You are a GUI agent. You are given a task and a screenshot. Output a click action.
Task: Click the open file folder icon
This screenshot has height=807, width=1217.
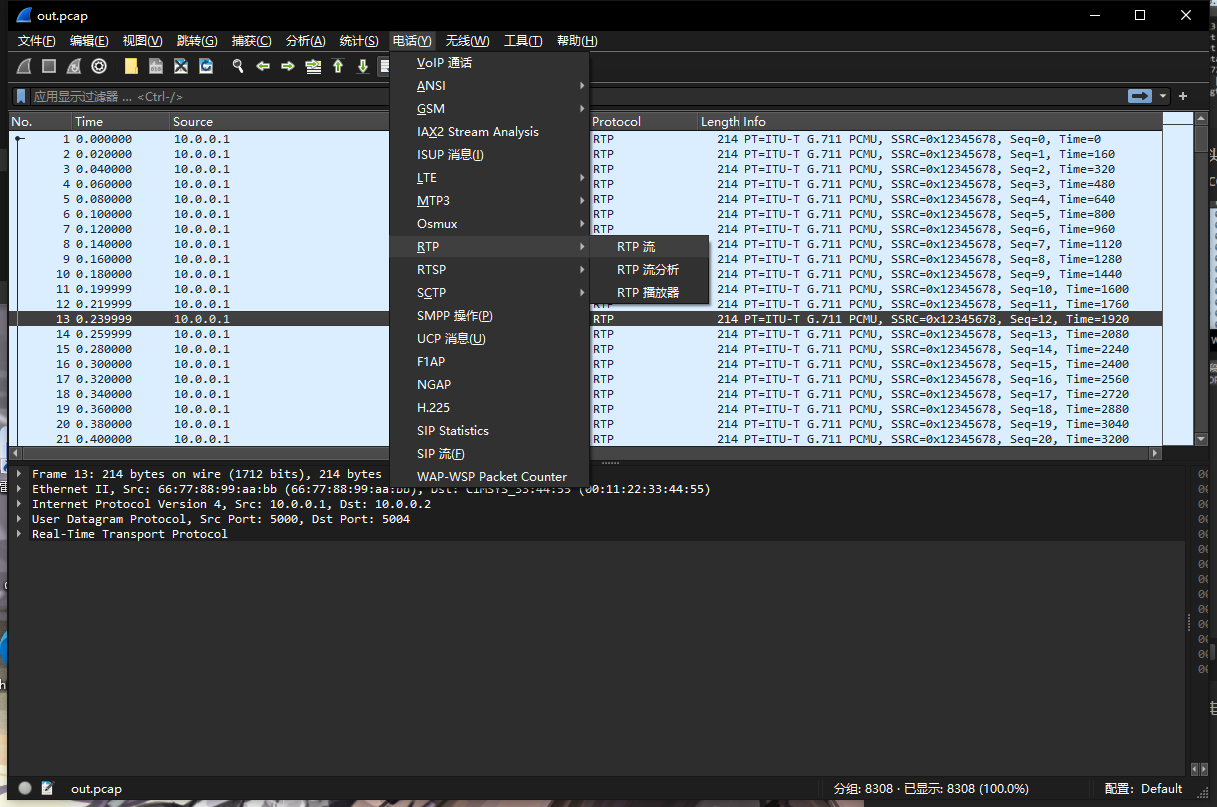[x=131, y=66]
